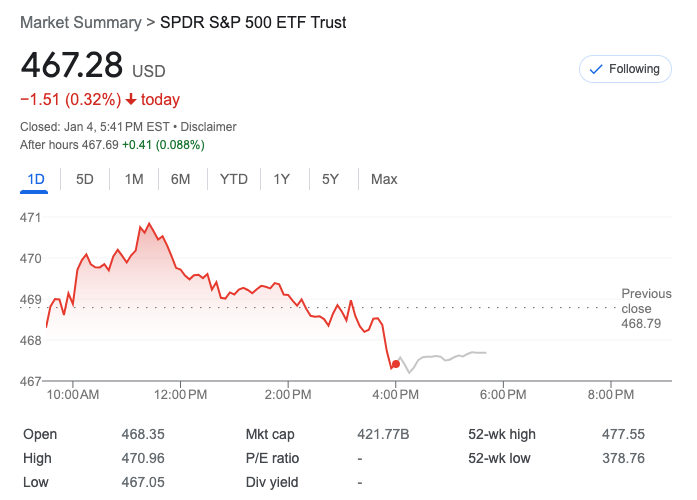
Task: Click the Following checkmark icon
Action: click(596, 69)
